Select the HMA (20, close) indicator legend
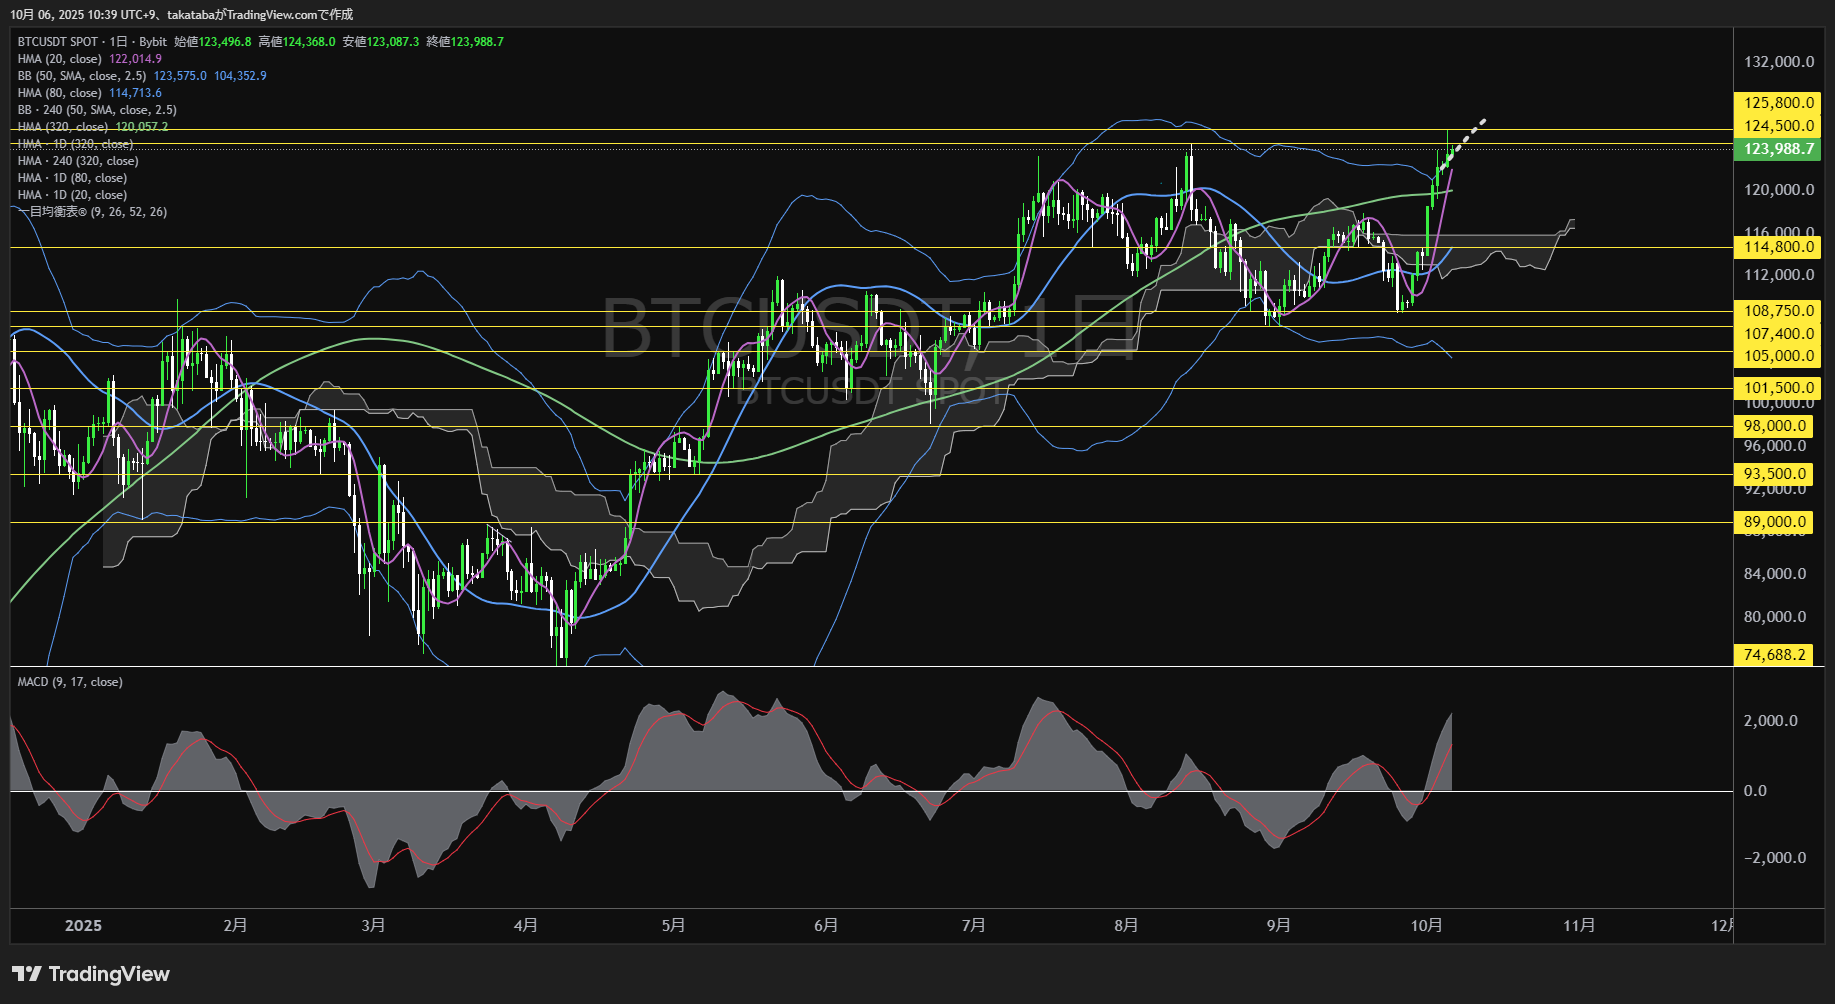Viewport: 1835px width, 1004px height. tap(60, 59)
